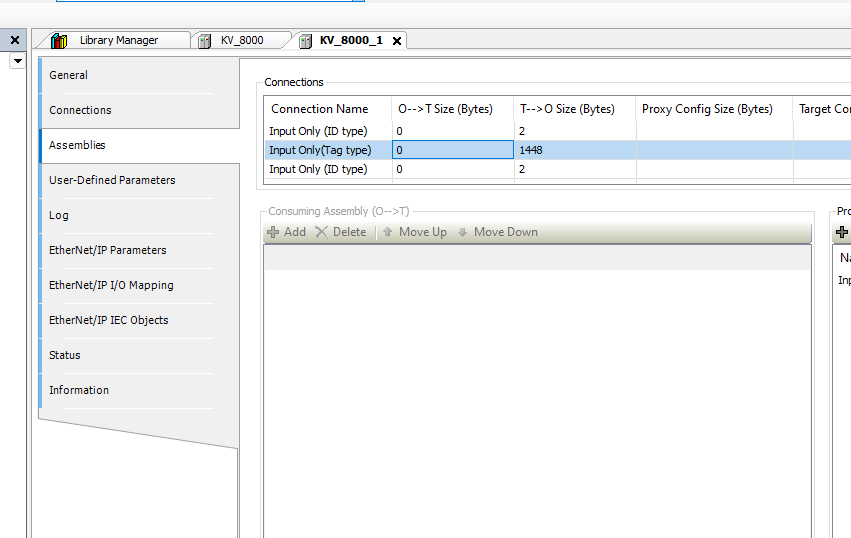Click the Move Up button
The image size is (851, 538).
[x=415, y=232]
